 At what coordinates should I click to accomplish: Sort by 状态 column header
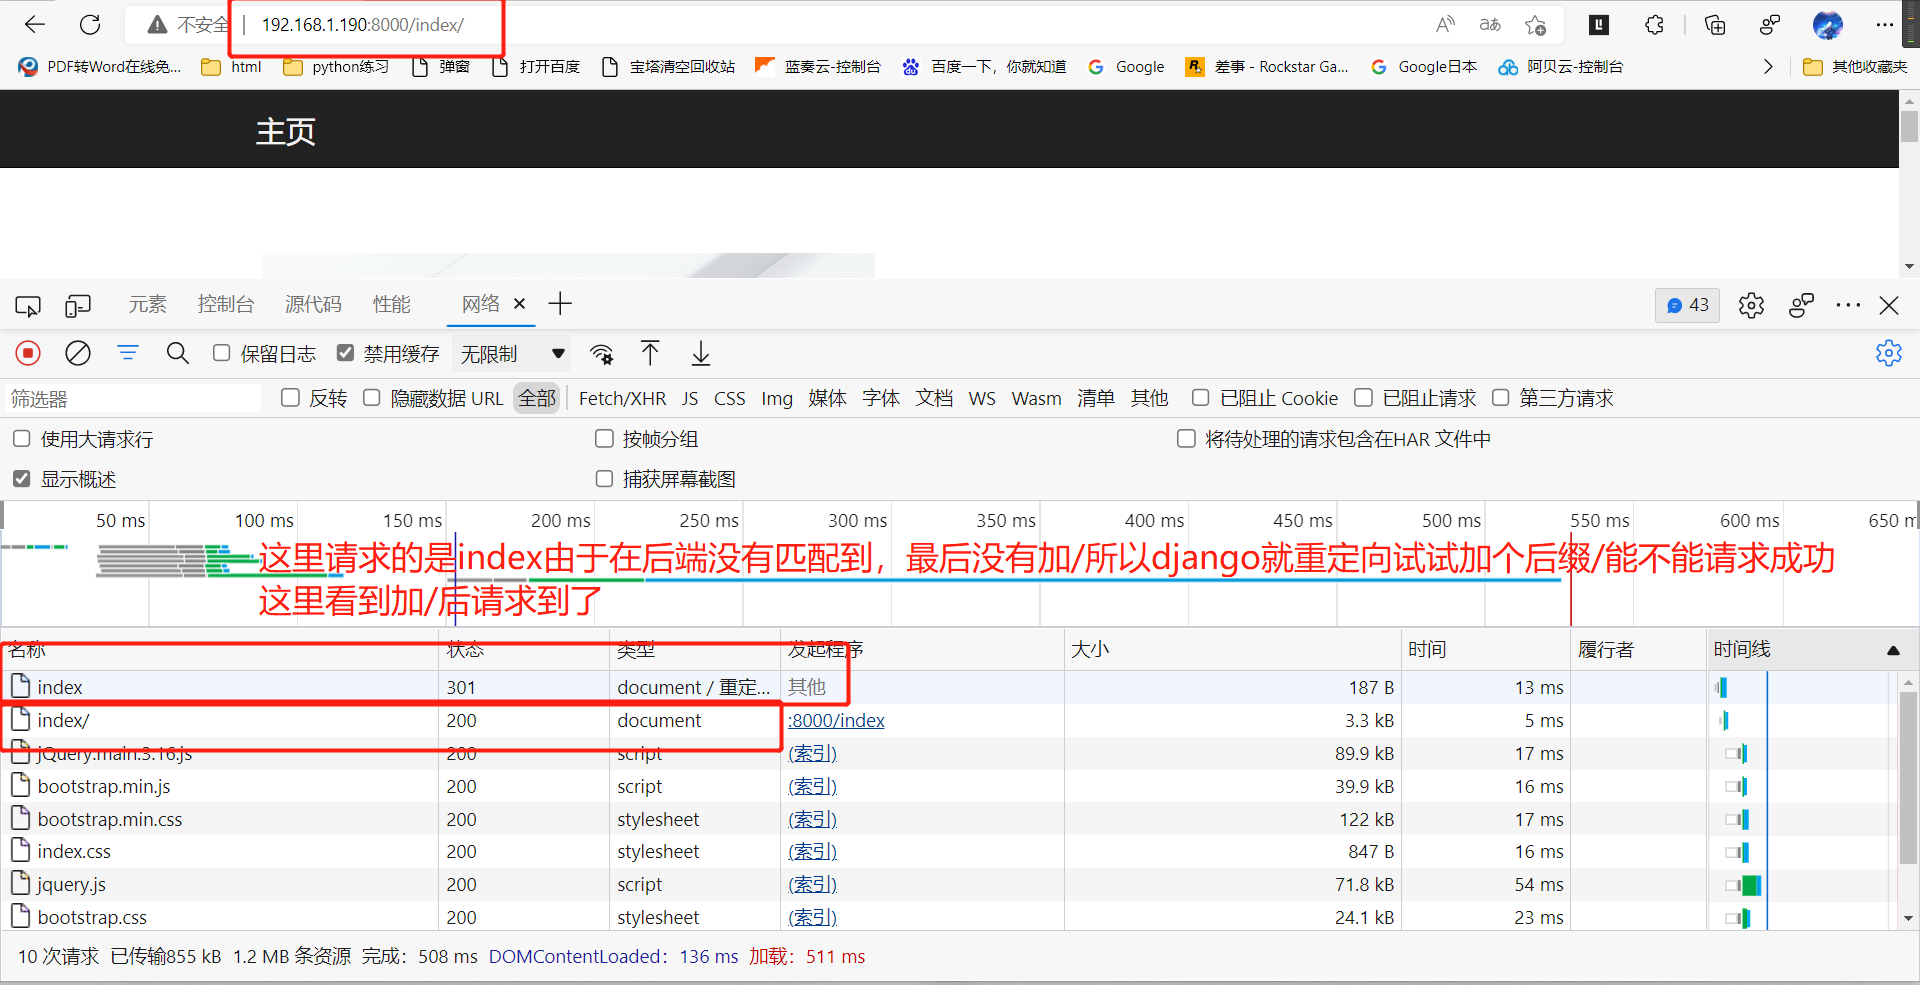524,650
